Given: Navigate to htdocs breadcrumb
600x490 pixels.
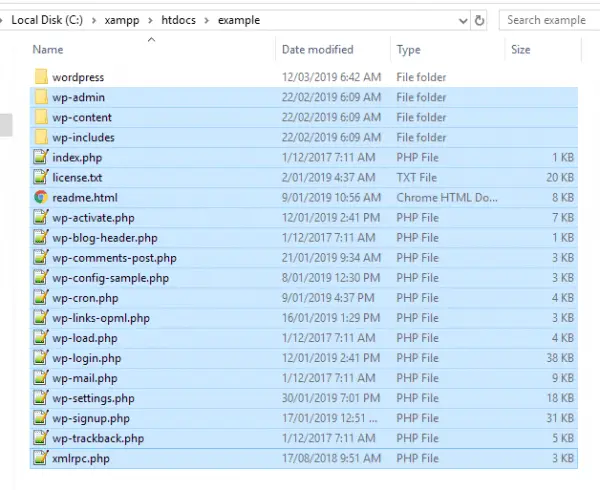Looking at the screenshot, I should click(178, 20).
